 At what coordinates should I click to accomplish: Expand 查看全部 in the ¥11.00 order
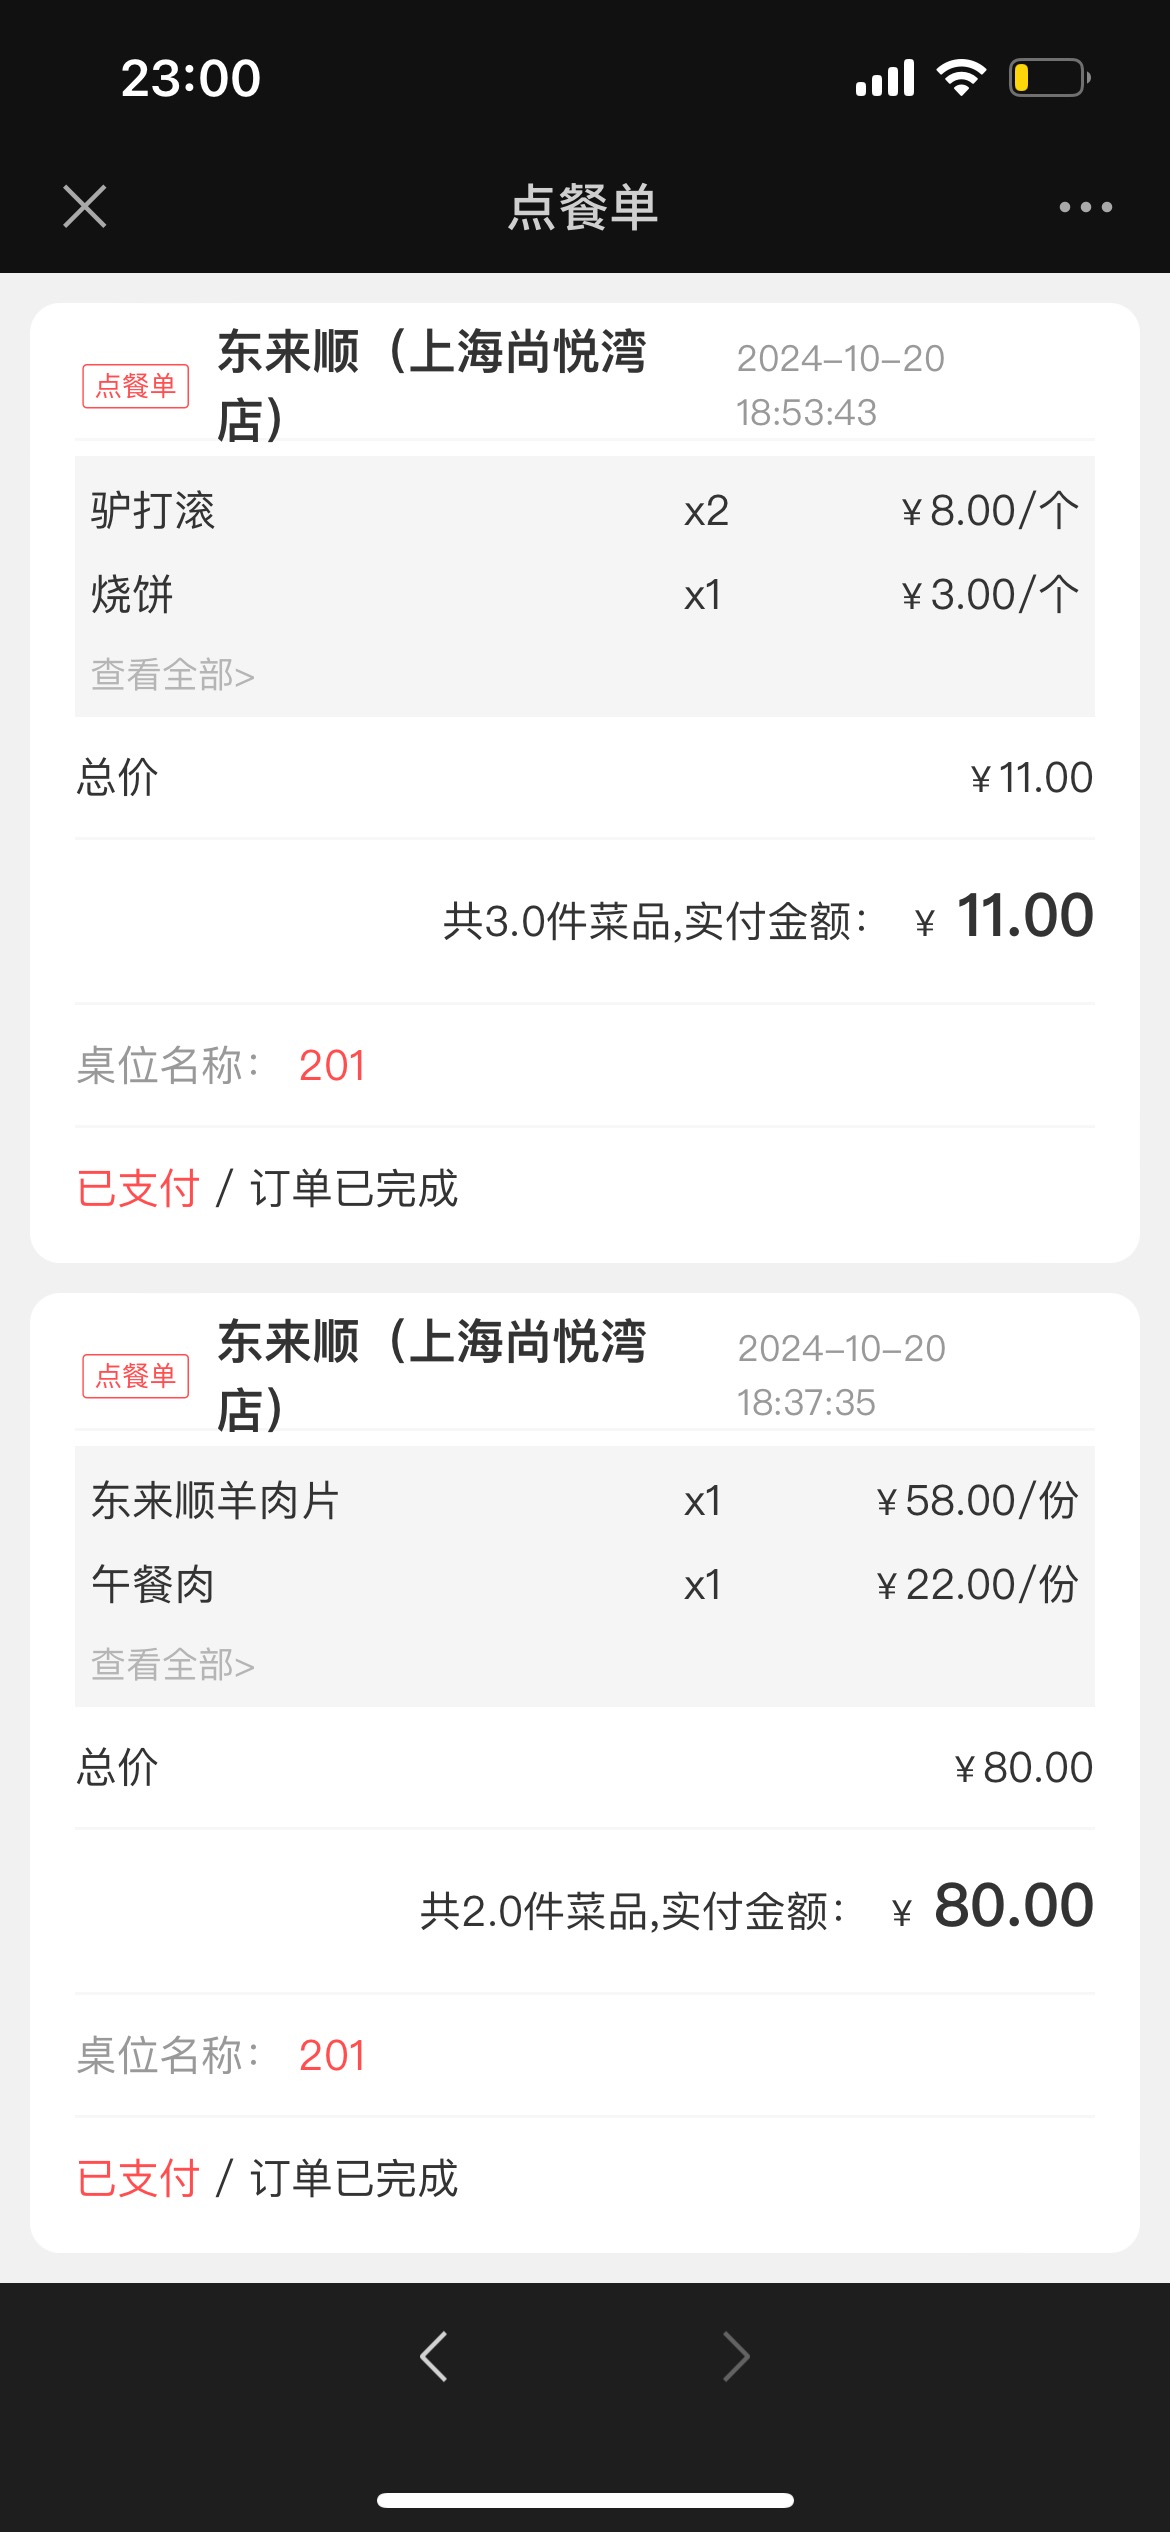coord(173,675)
